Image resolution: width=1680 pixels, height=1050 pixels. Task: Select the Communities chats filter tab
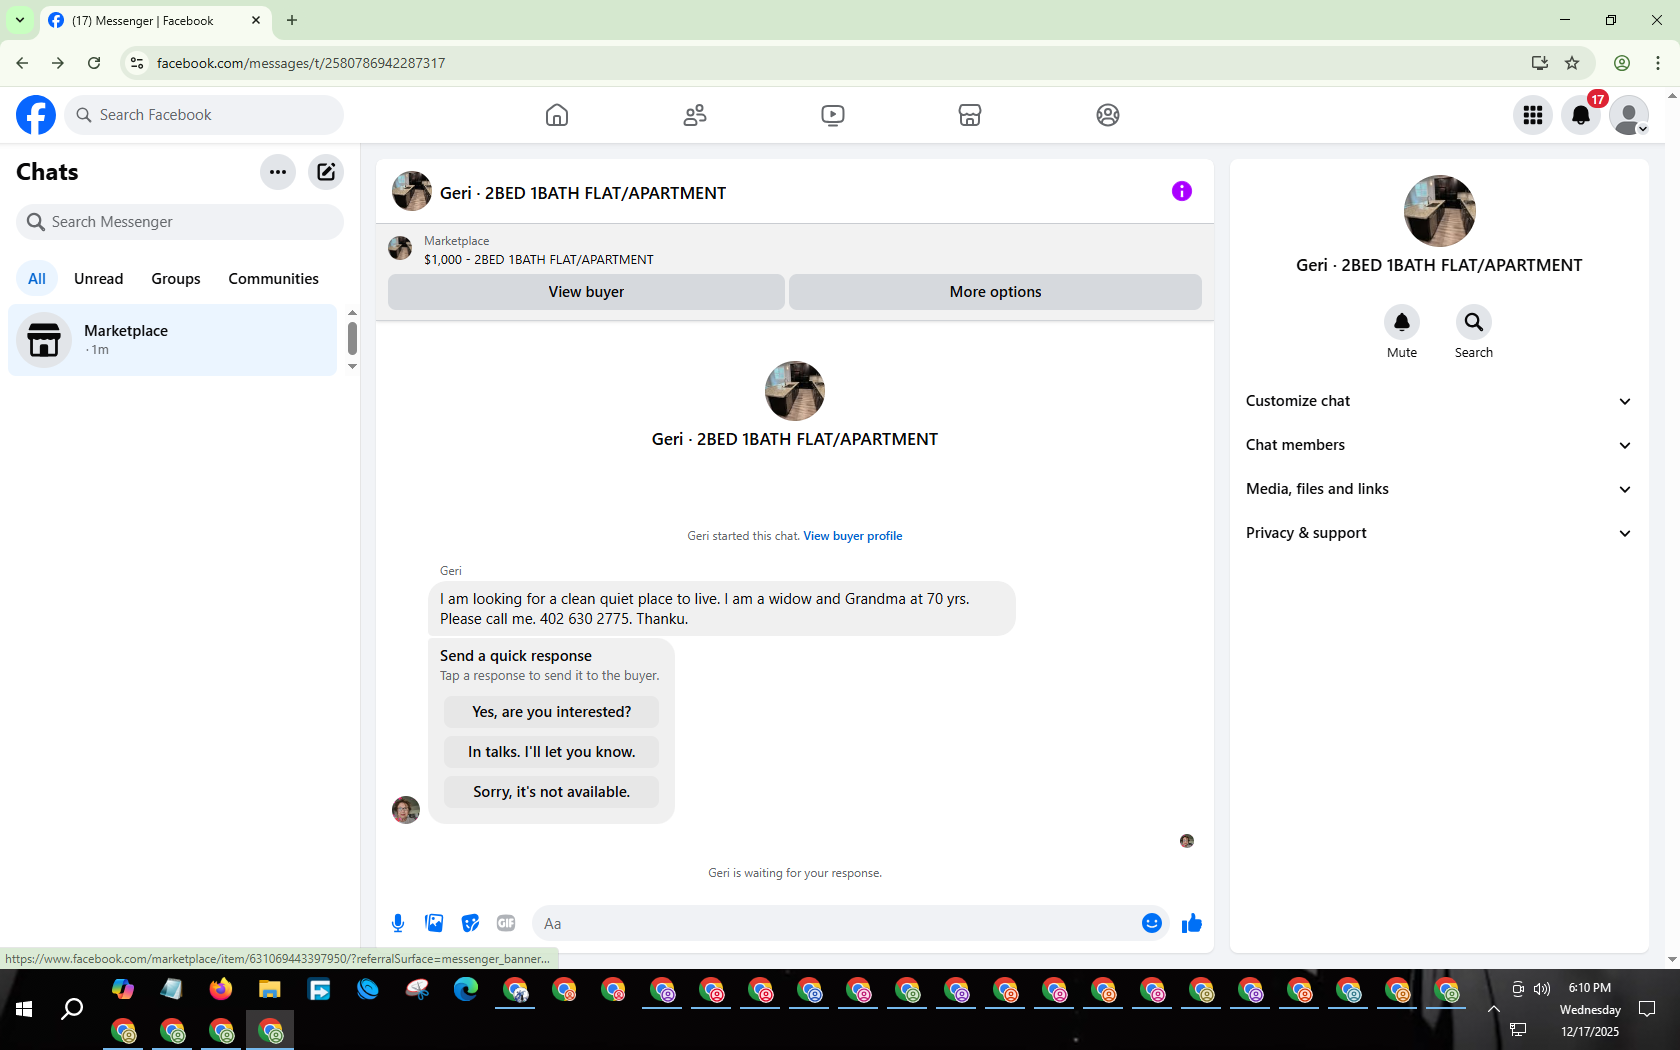click(x=273, y=279)
